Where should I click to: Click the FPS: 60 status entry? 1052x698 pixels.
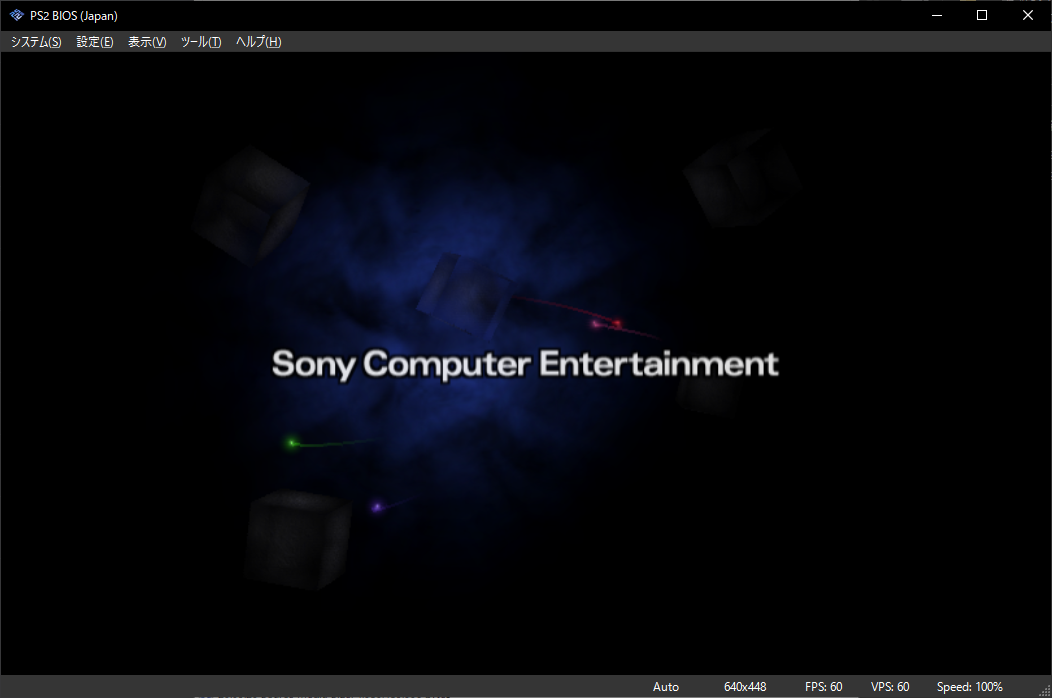click(x=823, y=687)
